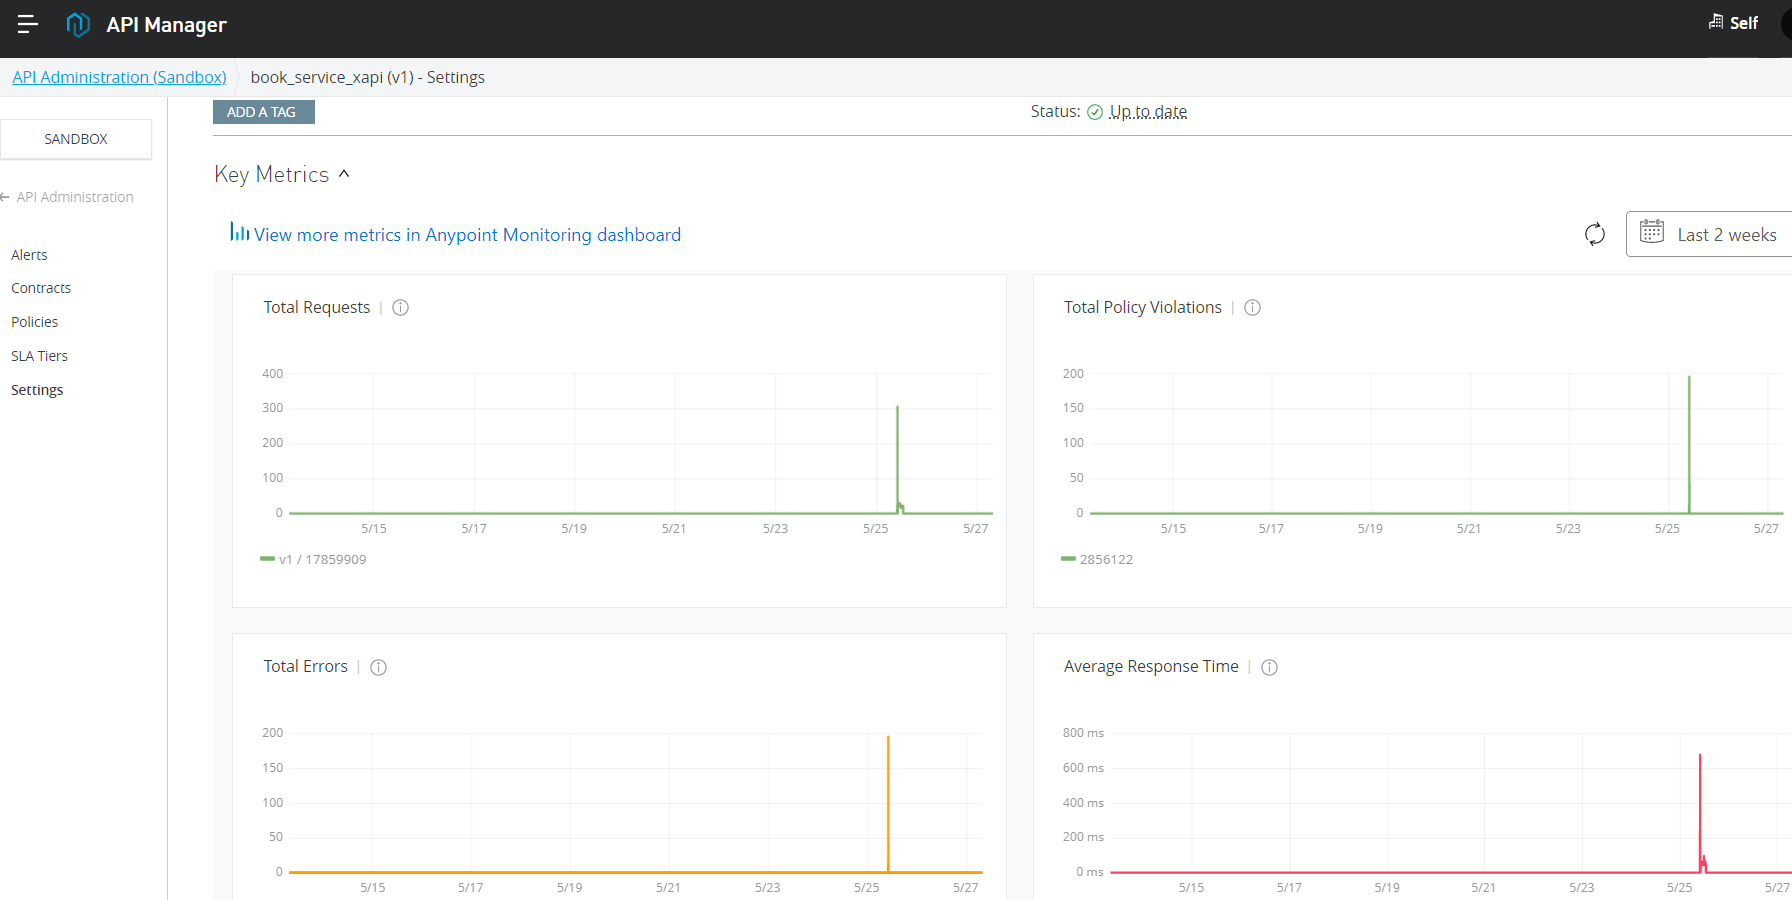Open the Policies sidebar item
Screen dimensions: 1792x900
[35, 322]
